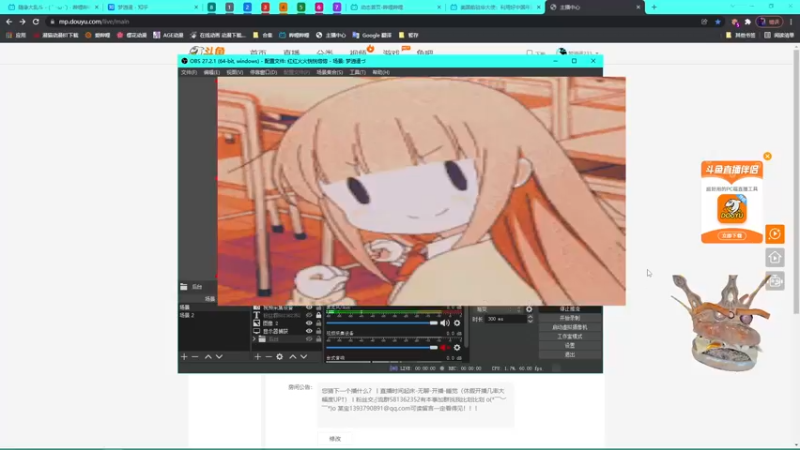Click the 立即下载 button in the Douyu ad

[732, 236]
